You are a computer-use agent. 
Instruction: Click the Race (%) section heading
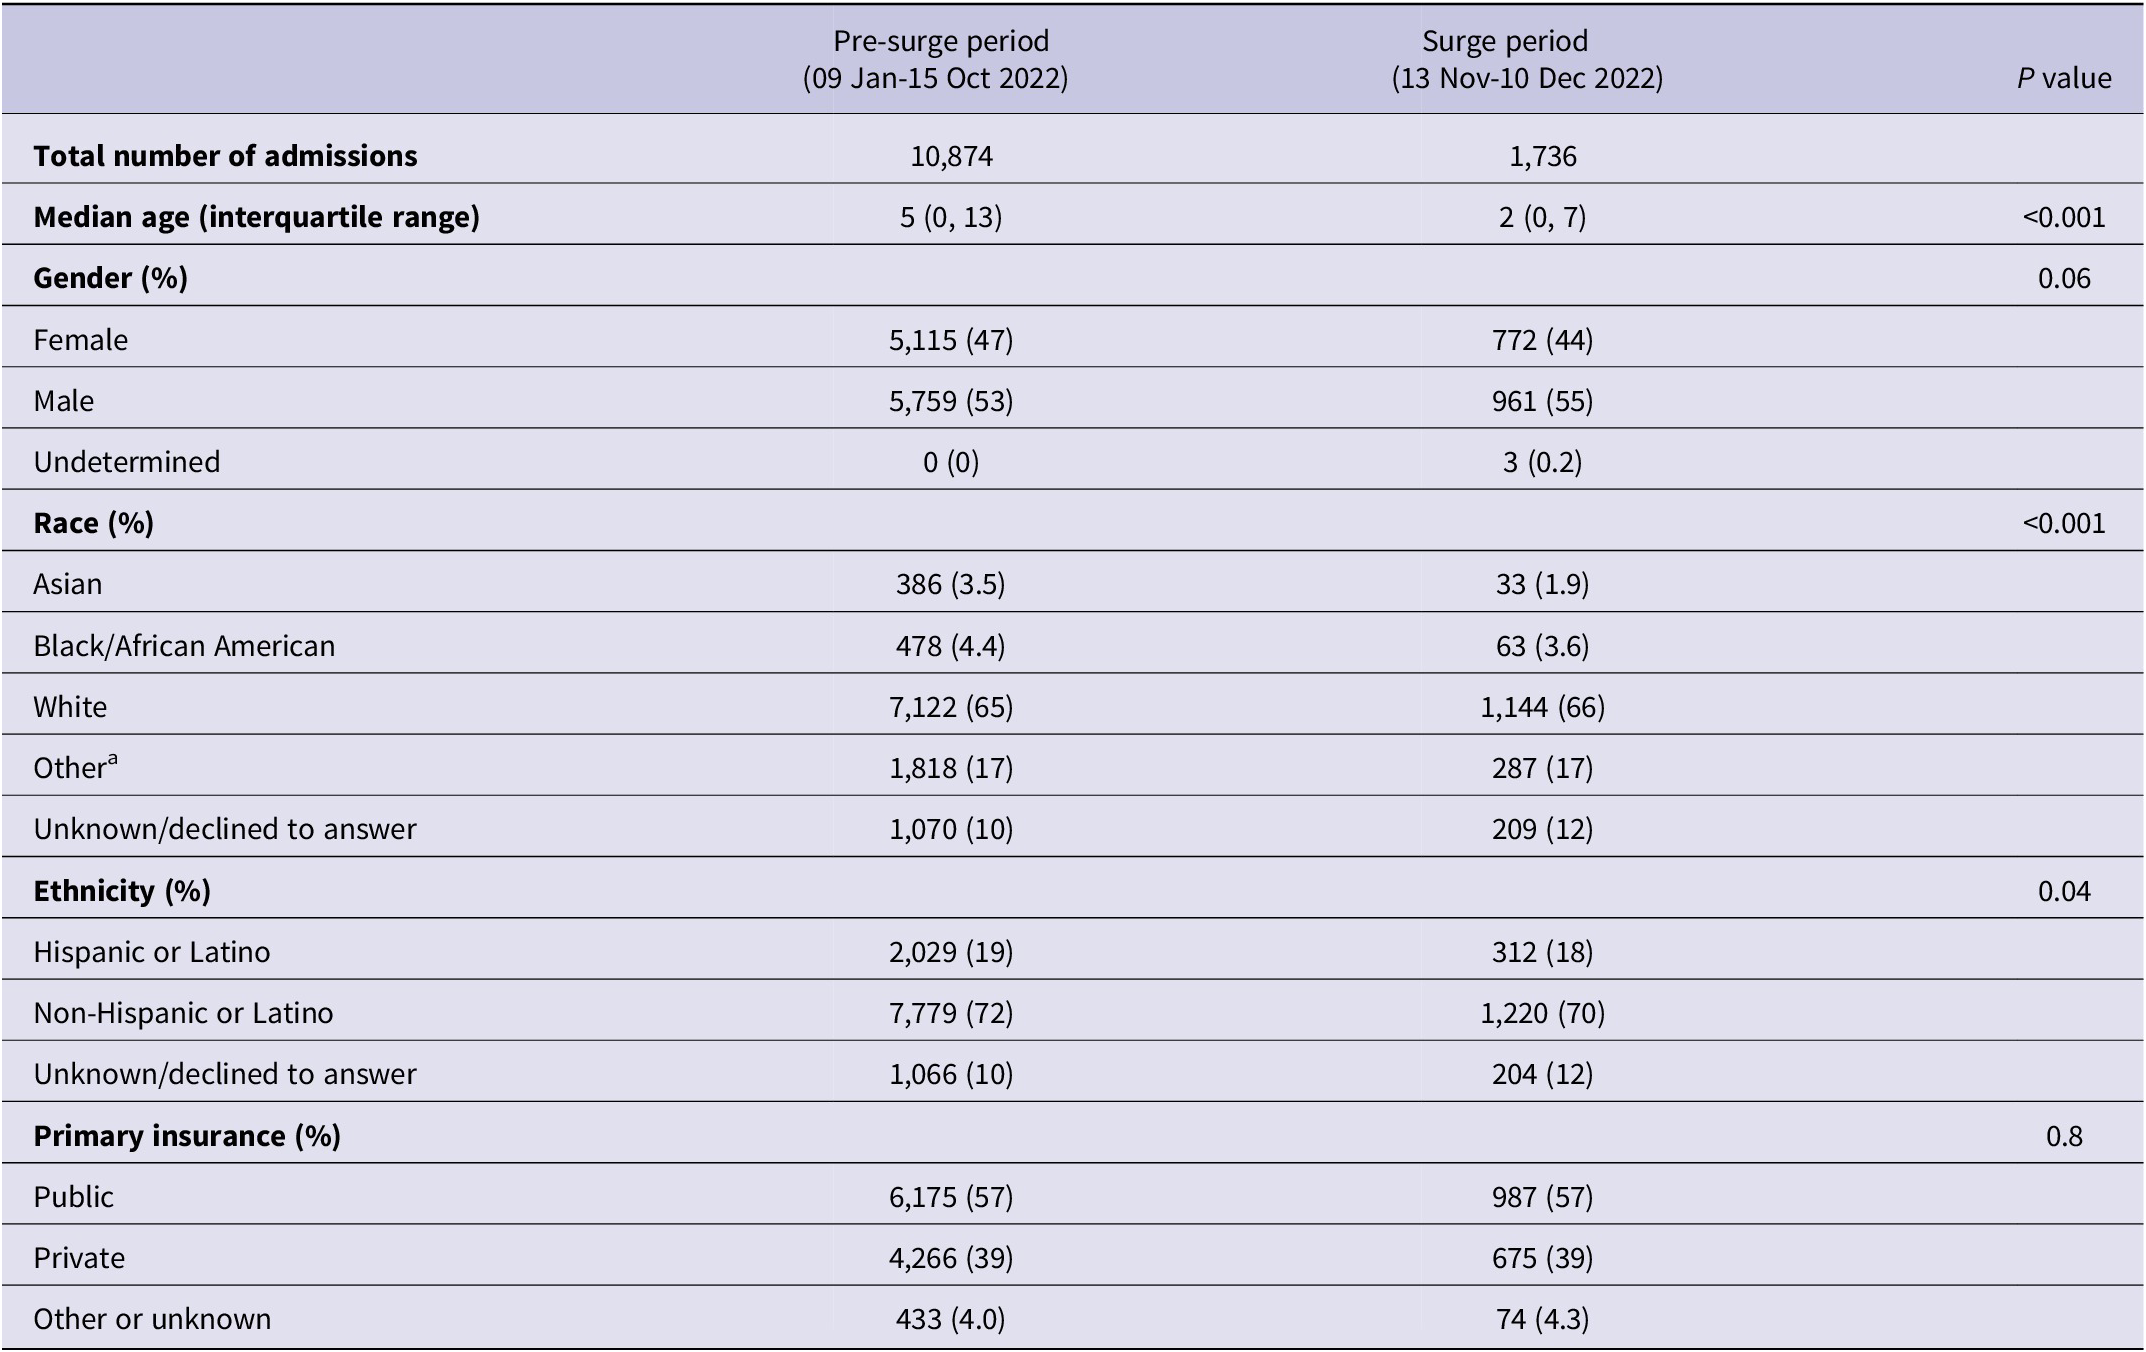93,523
